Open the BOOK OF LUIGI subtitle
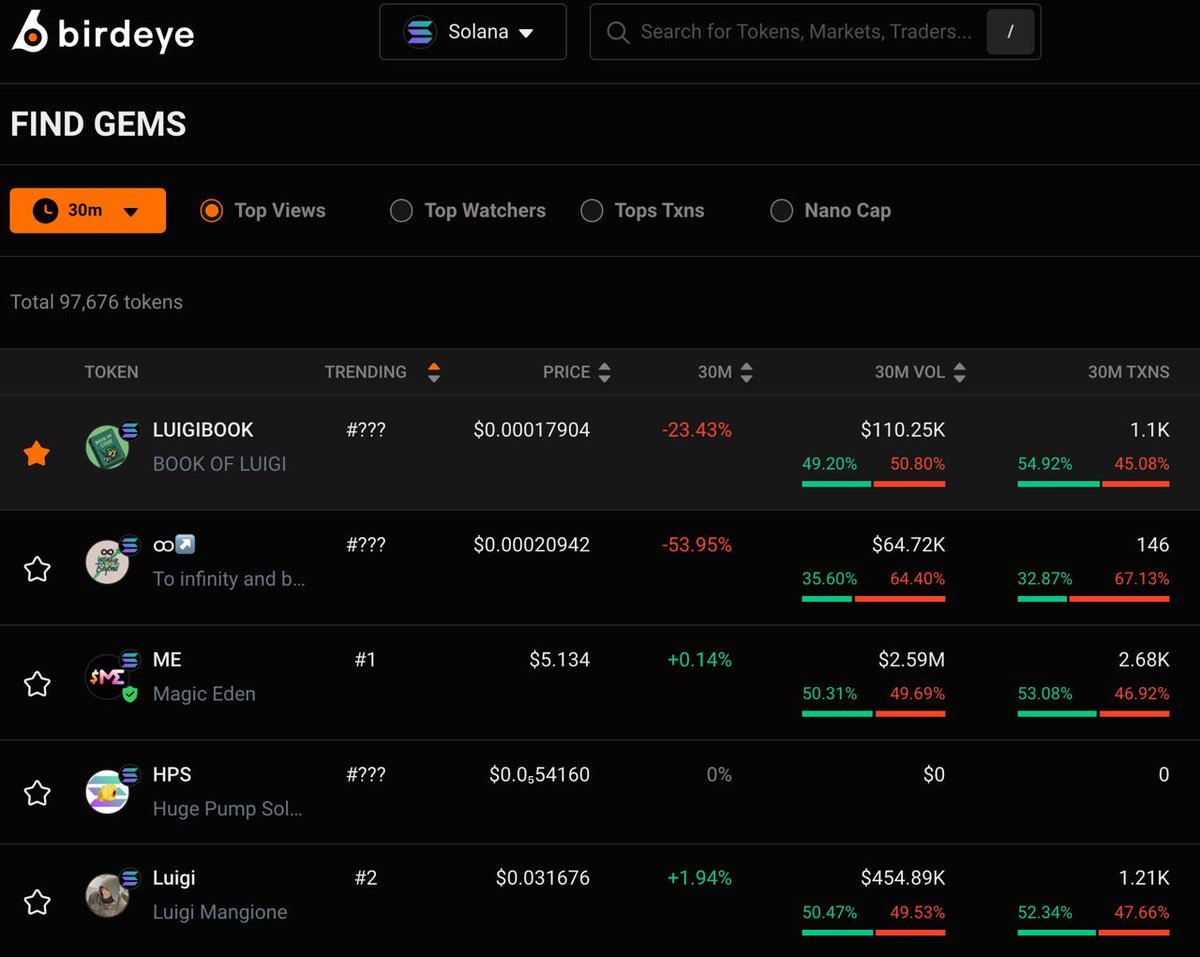Image resolution: width=1200 pixels, height=957 pixels. coord(220,464)
